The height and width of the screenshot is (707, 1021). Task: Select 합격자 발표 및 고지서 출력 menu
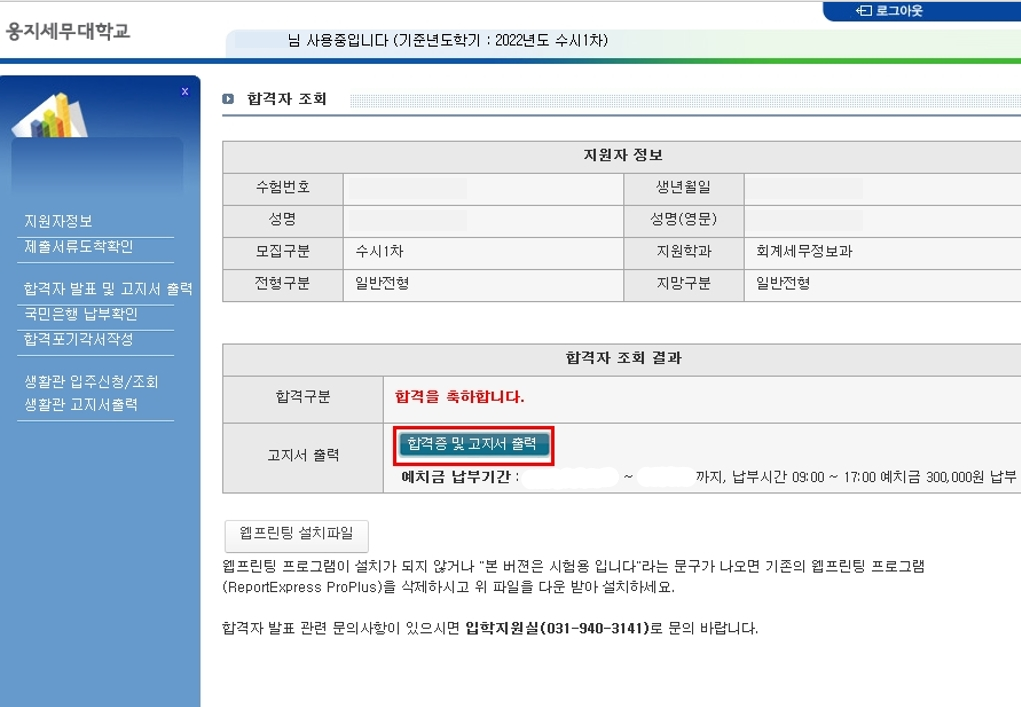click(x=108, y=289)
